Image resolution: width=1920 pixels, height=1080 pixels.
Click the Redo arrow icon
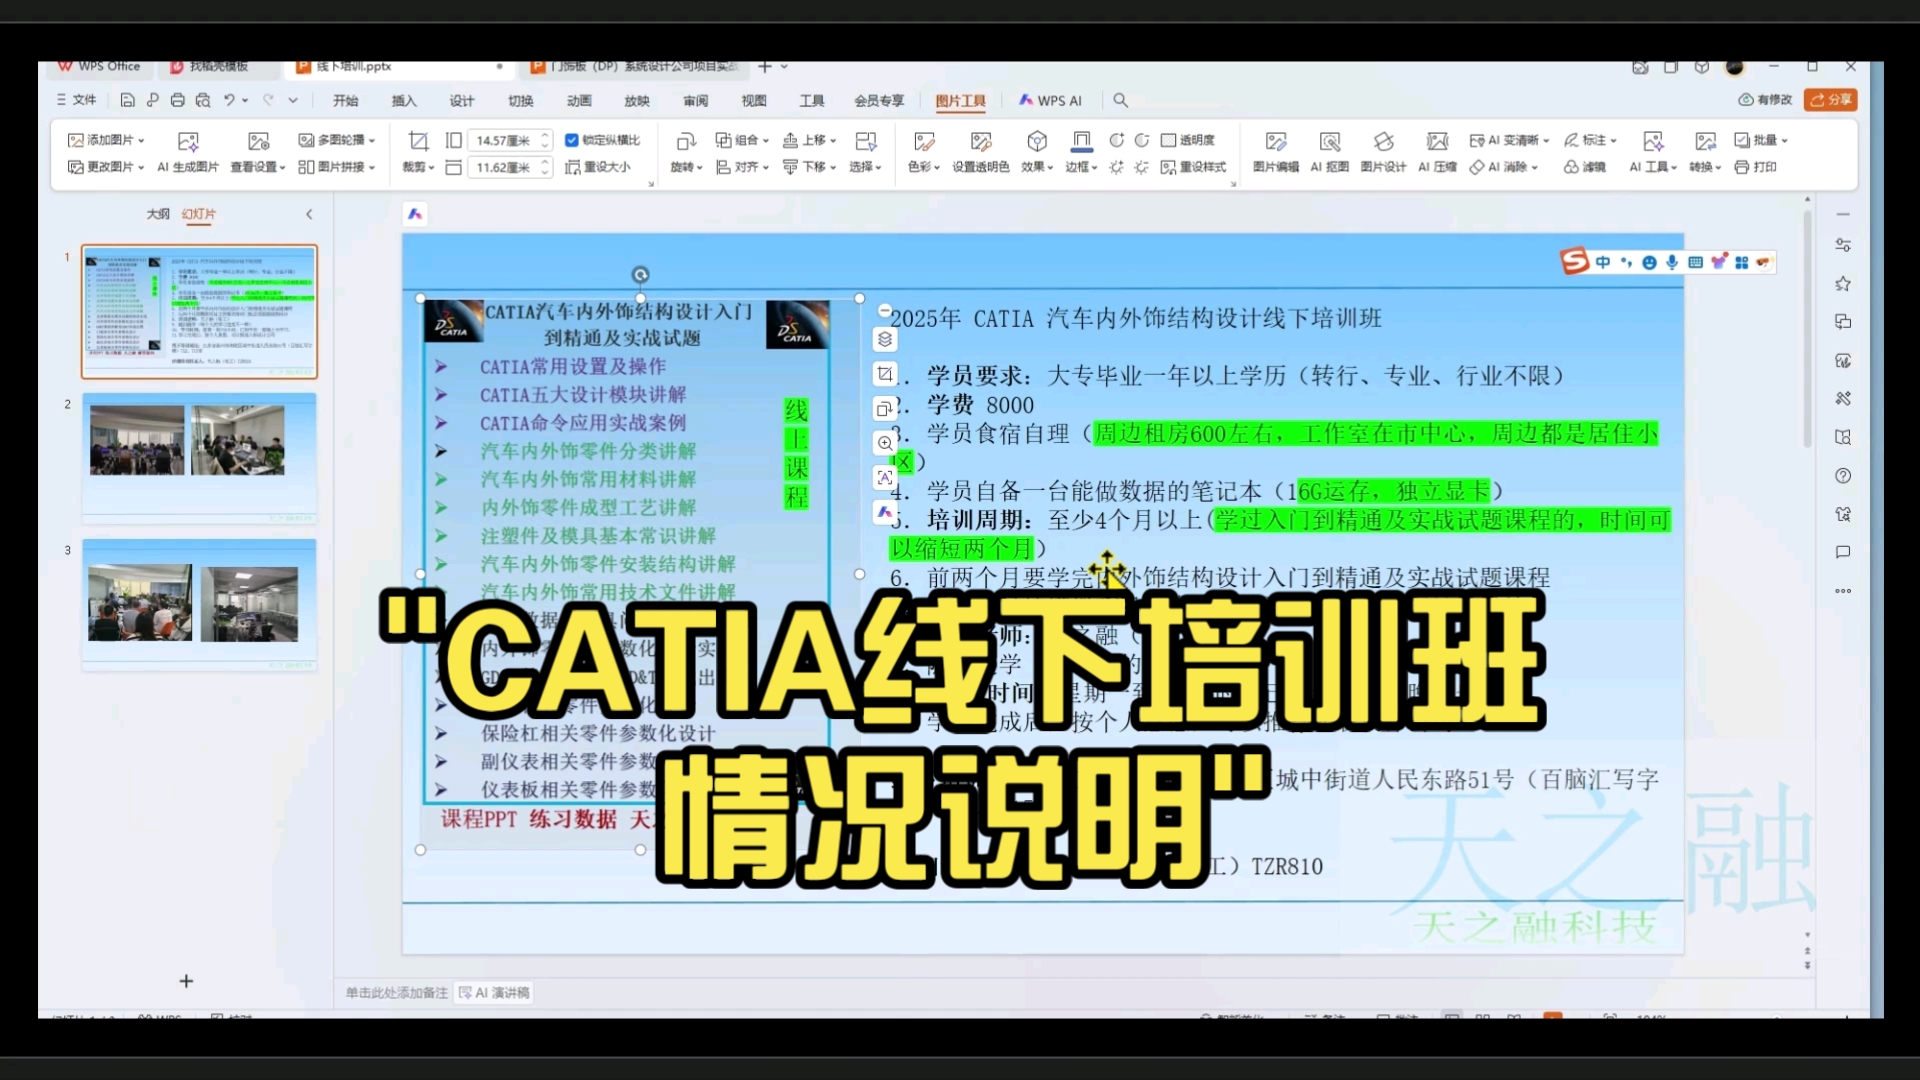(x=268, y=100)
